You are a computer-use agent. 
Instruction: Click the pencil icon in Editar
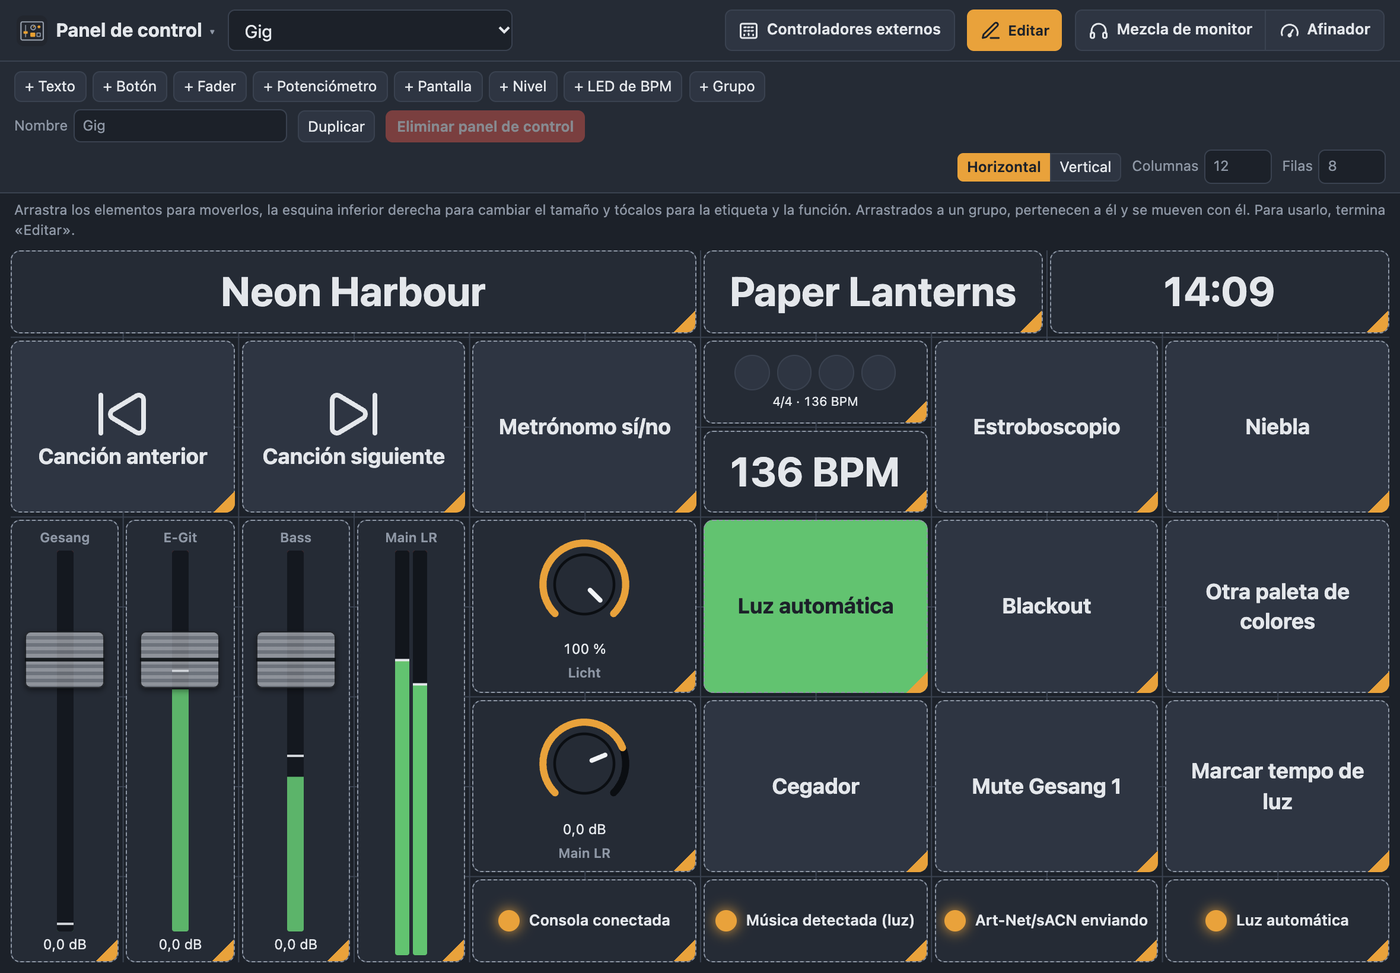tap(990, 30)
